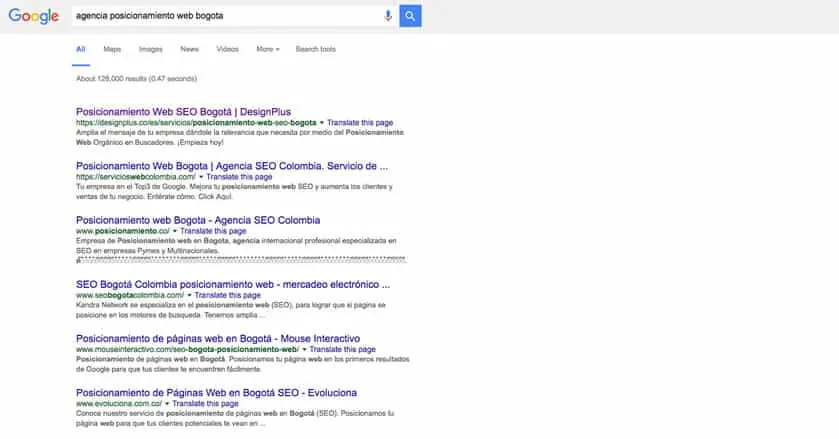This screenshot has height=439, width=839.
Task: Expand arrow next to mouseinteractivo.com URL
Action: pos(304,350)
